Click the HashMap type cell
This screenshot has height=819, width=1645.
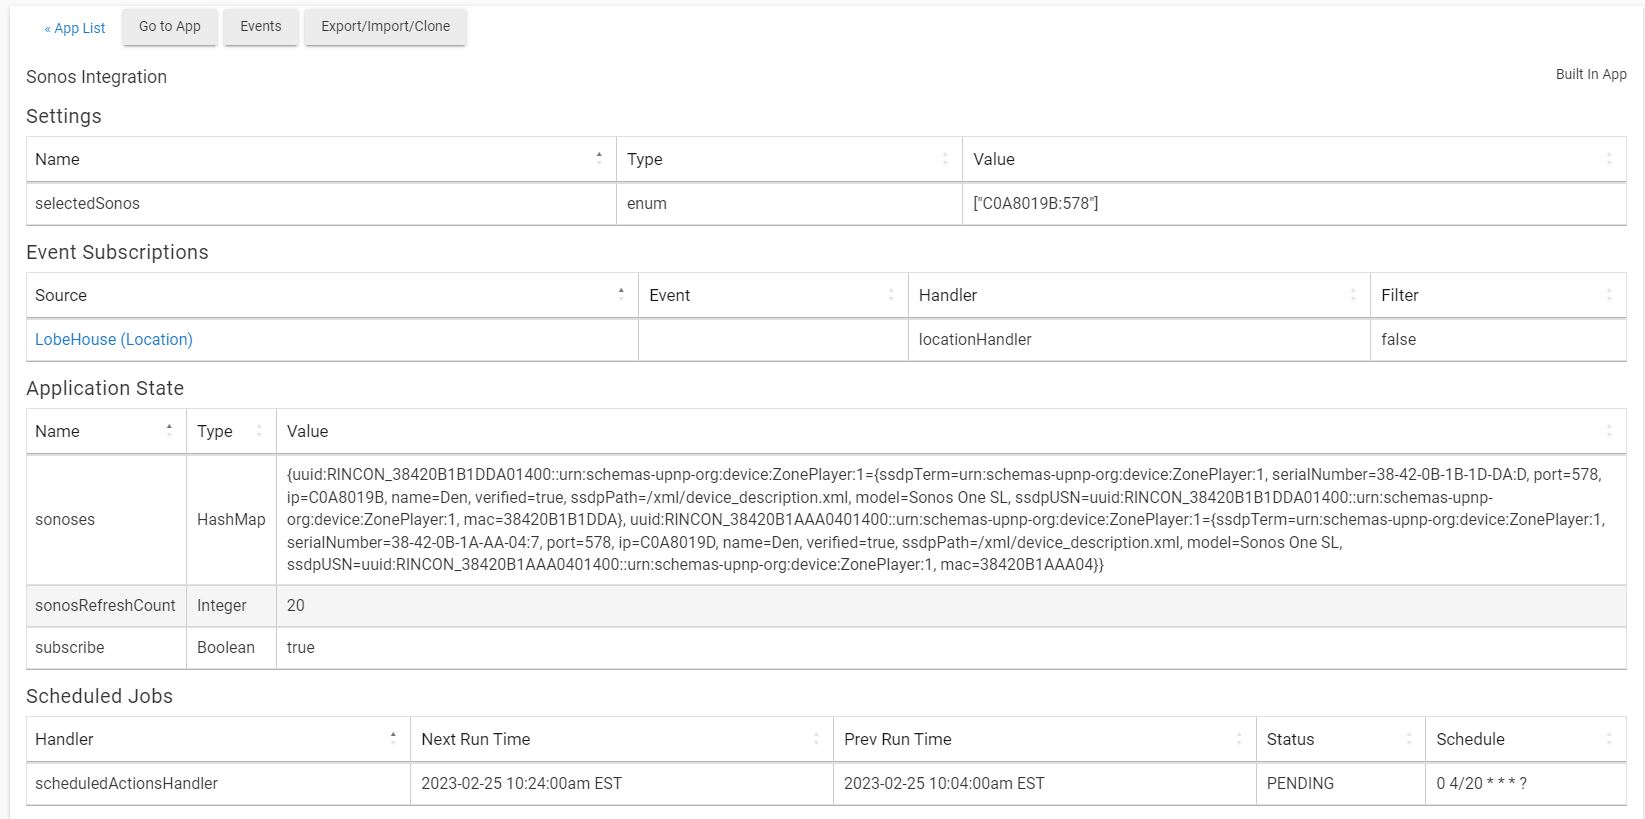pos(231,519)
